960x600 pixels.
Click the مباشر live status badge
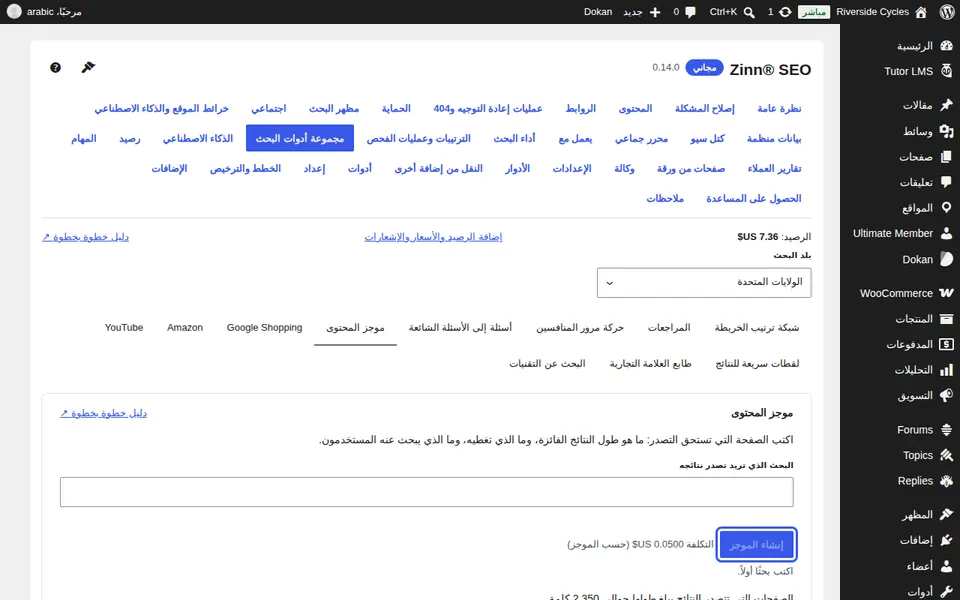point(814,12)
